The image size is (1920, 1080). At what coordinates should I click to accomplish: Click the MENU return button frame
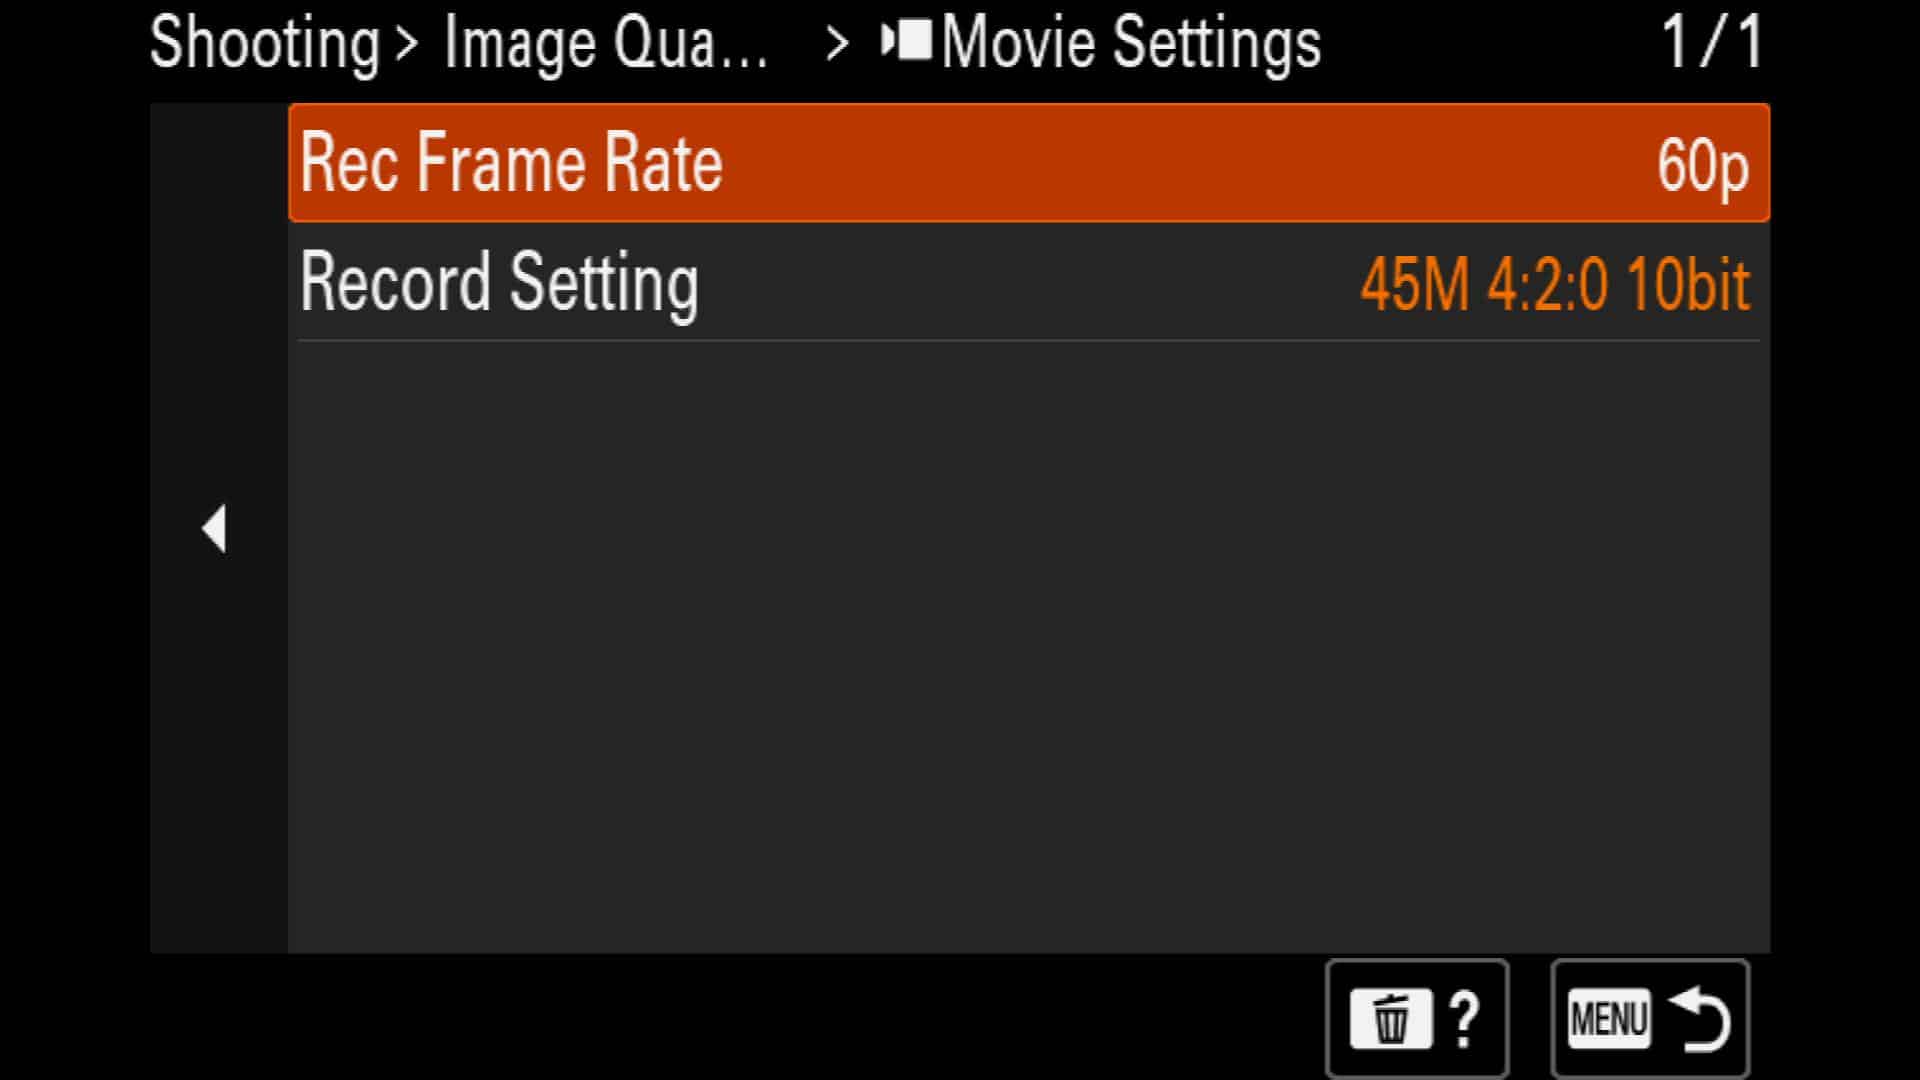(x=1650, y=1019)
